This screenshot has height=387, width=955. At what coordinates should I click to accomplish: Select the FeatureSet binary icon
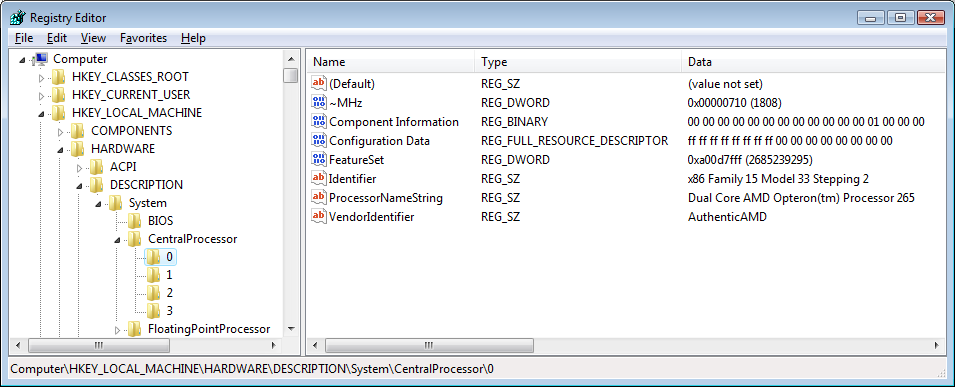coord(319,160)
